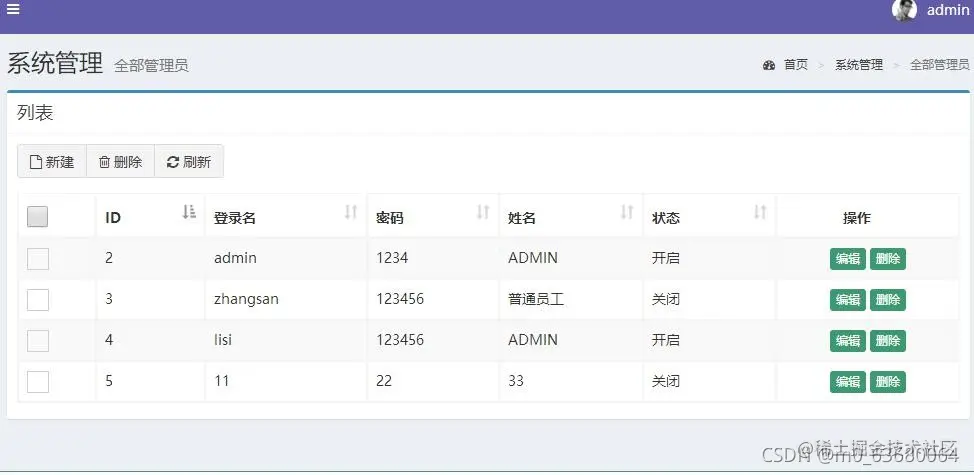Screen dimensions: 974x475
Task: Click the login name cell '11'
Action: pyautogui.click(x=222, y=381)
